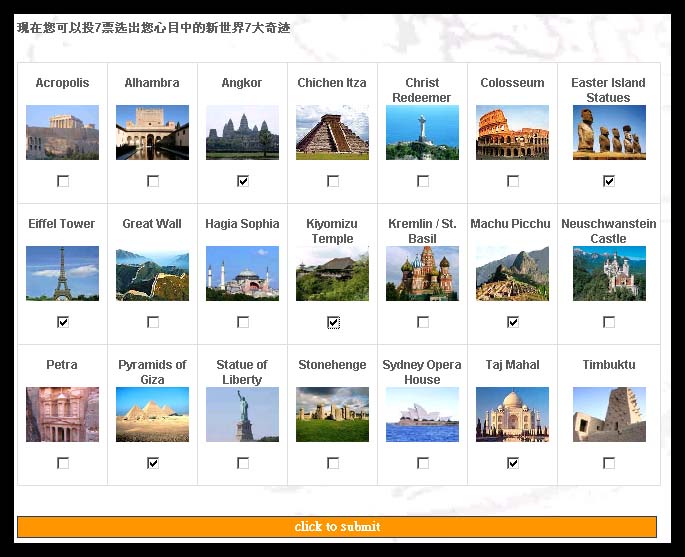
Task: Select the Sydney Opera House photo
Action: (422, 415)
